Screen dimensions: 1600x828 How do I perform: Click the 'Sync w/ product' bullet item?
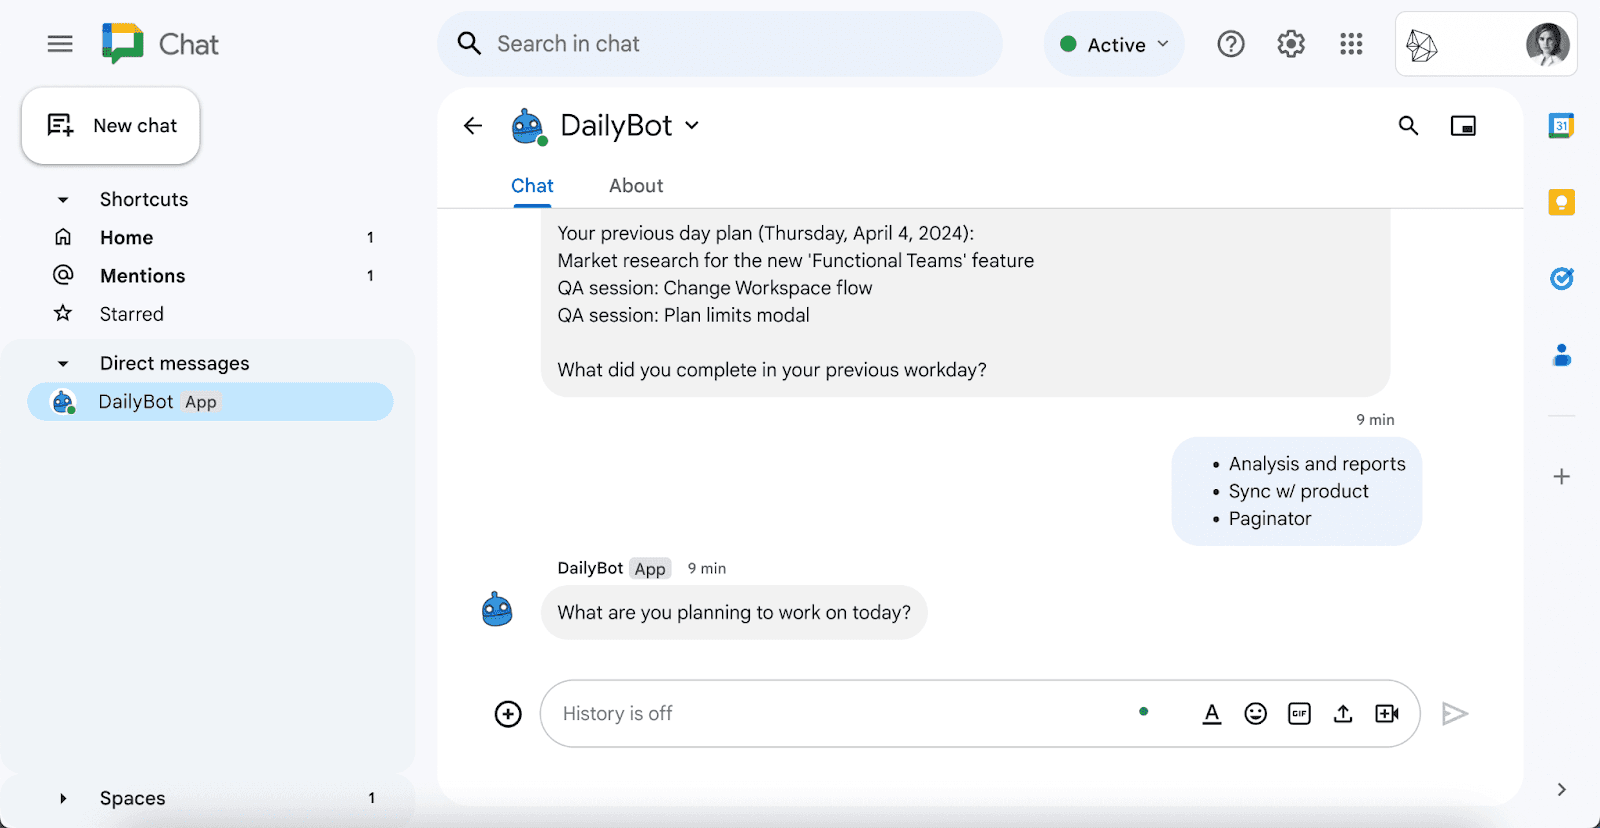click(x=1299, y=491)
